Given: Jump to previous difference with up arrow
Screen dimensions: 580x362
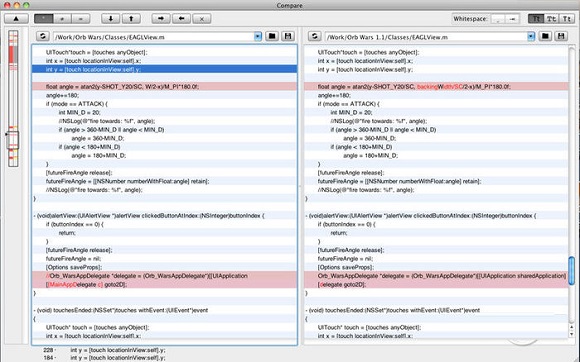Looking at the screenshot, I should [131, 18].
